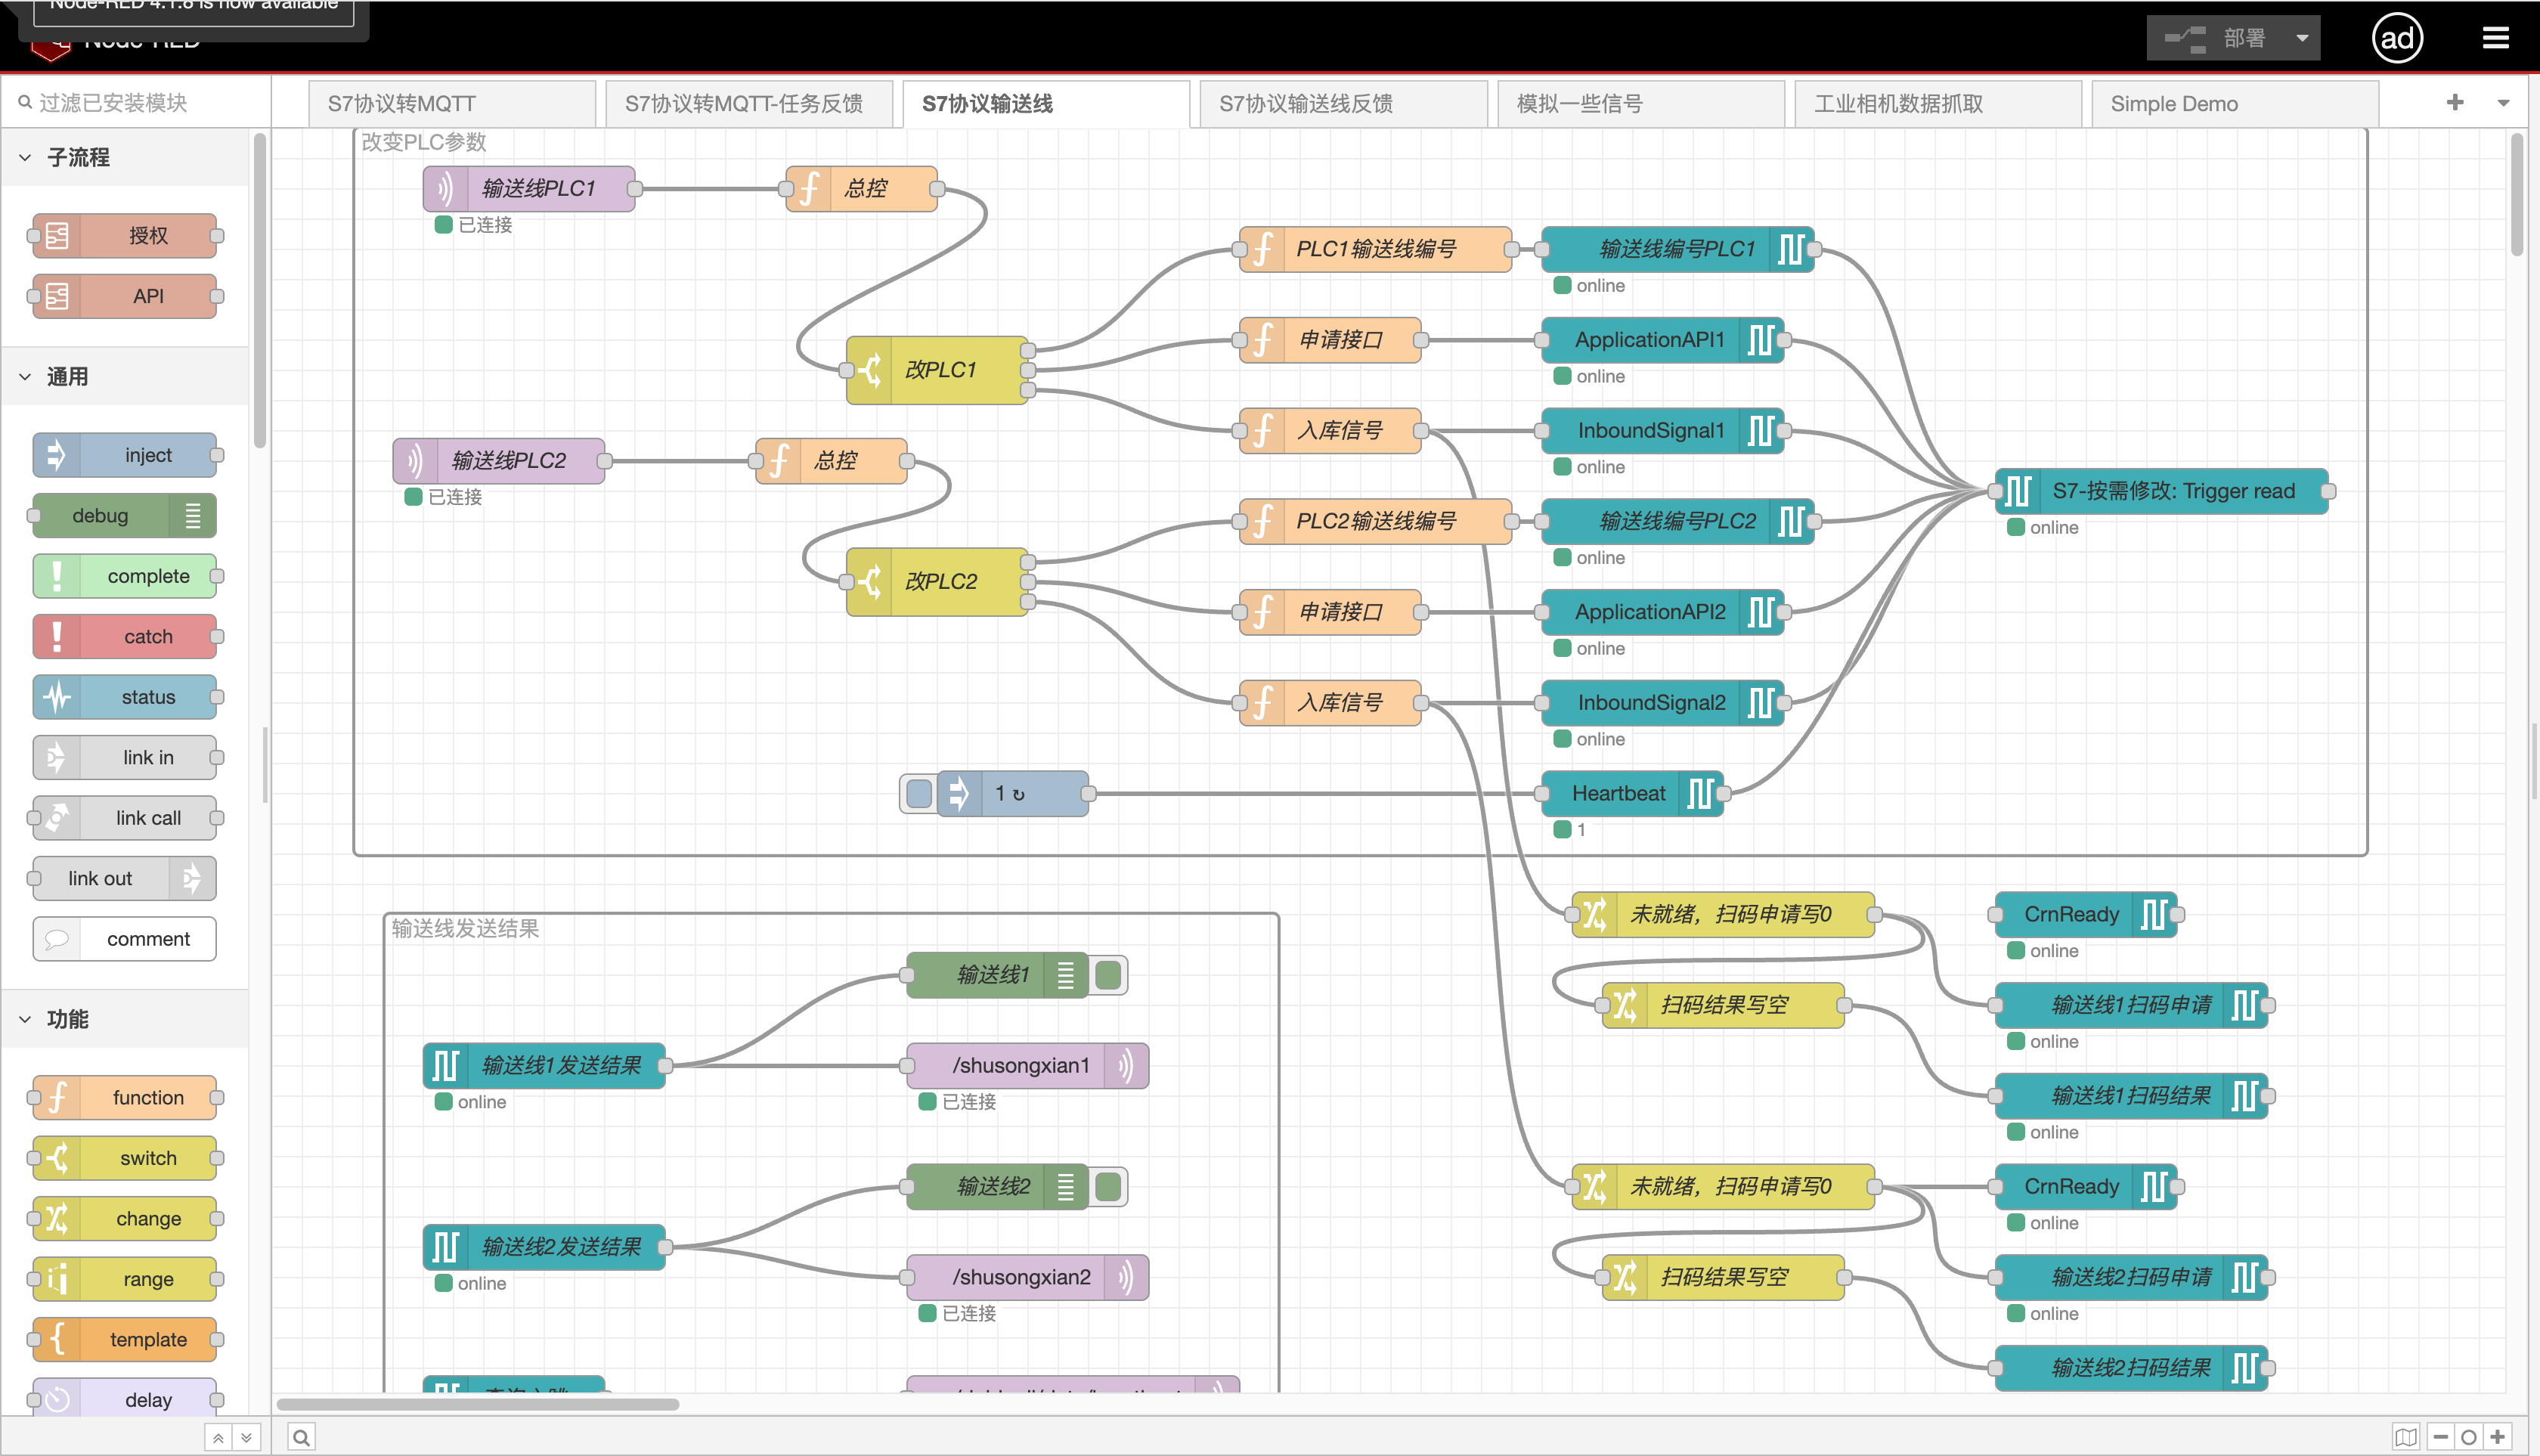Select the 输送线2扫码结果 S7 node
The height and width of the screenshot is (1456, 2540).
[x=2131, y=1368]
